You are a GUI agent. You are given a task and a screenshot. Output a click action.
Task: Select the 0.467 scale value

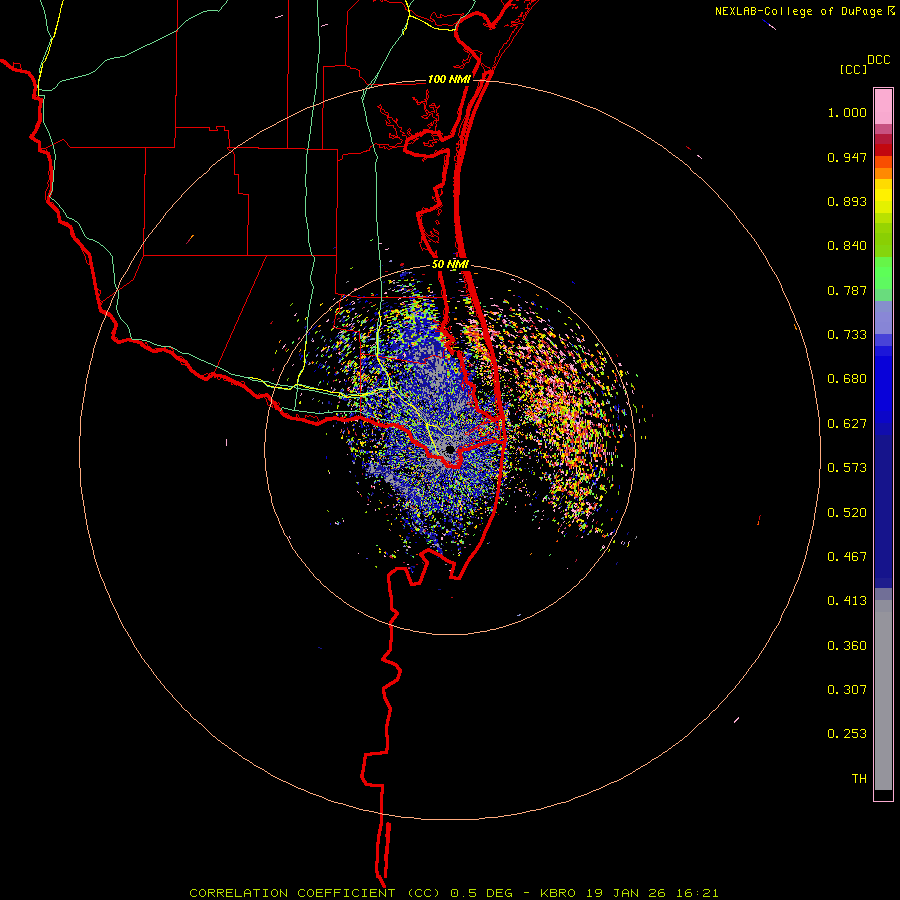point(847,557)
